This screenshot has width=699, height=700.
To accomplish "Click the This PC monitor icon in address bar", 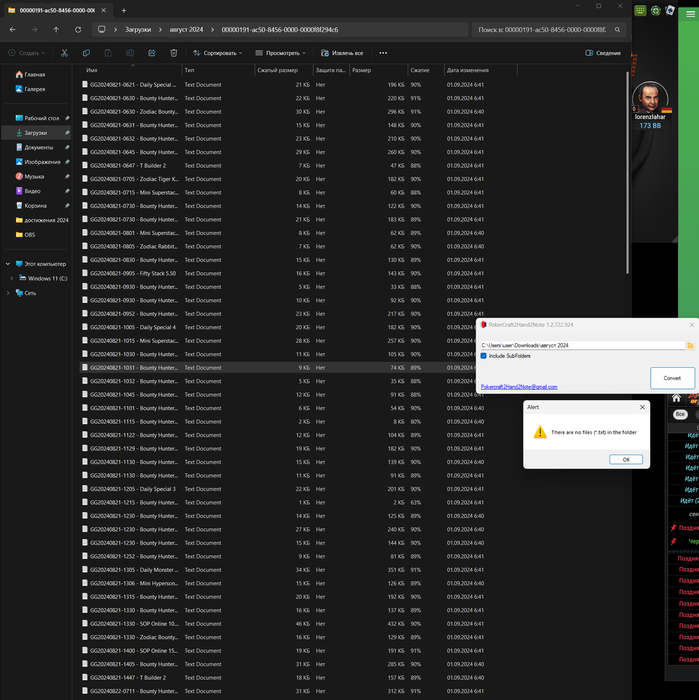I will click(102, 29).
